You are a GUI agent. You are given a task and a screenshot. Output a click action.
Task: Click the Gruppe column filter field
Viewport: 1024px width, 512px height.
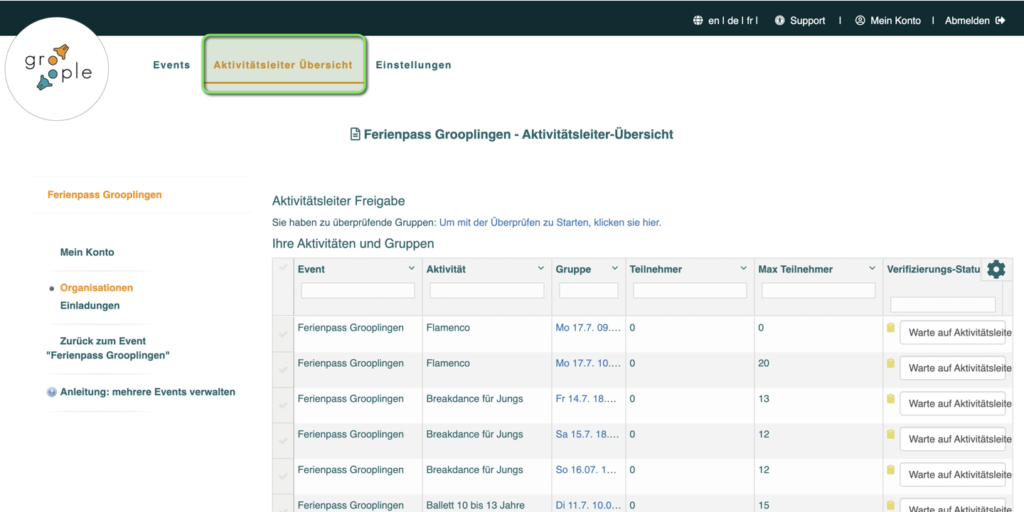588,291
